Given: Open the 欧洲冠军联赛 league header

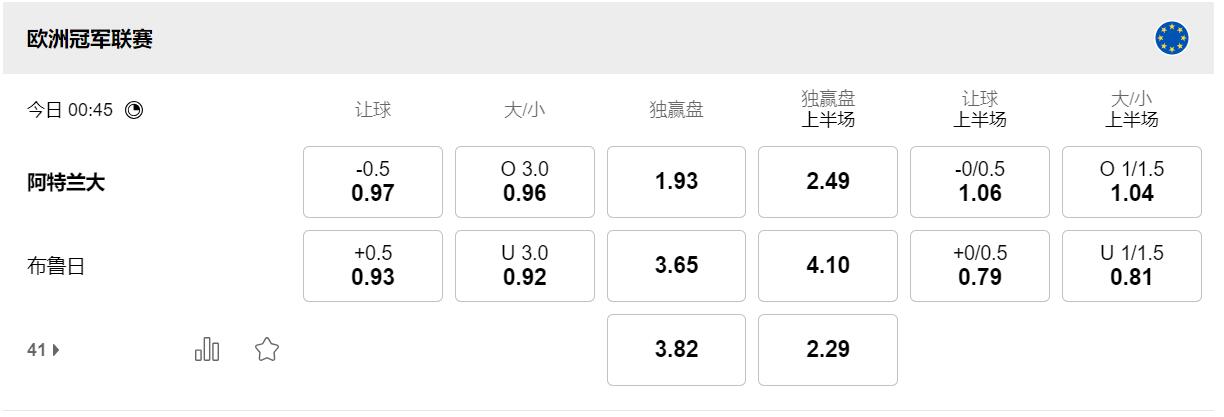Looking at the screenshot, I should tap(90, 40).
